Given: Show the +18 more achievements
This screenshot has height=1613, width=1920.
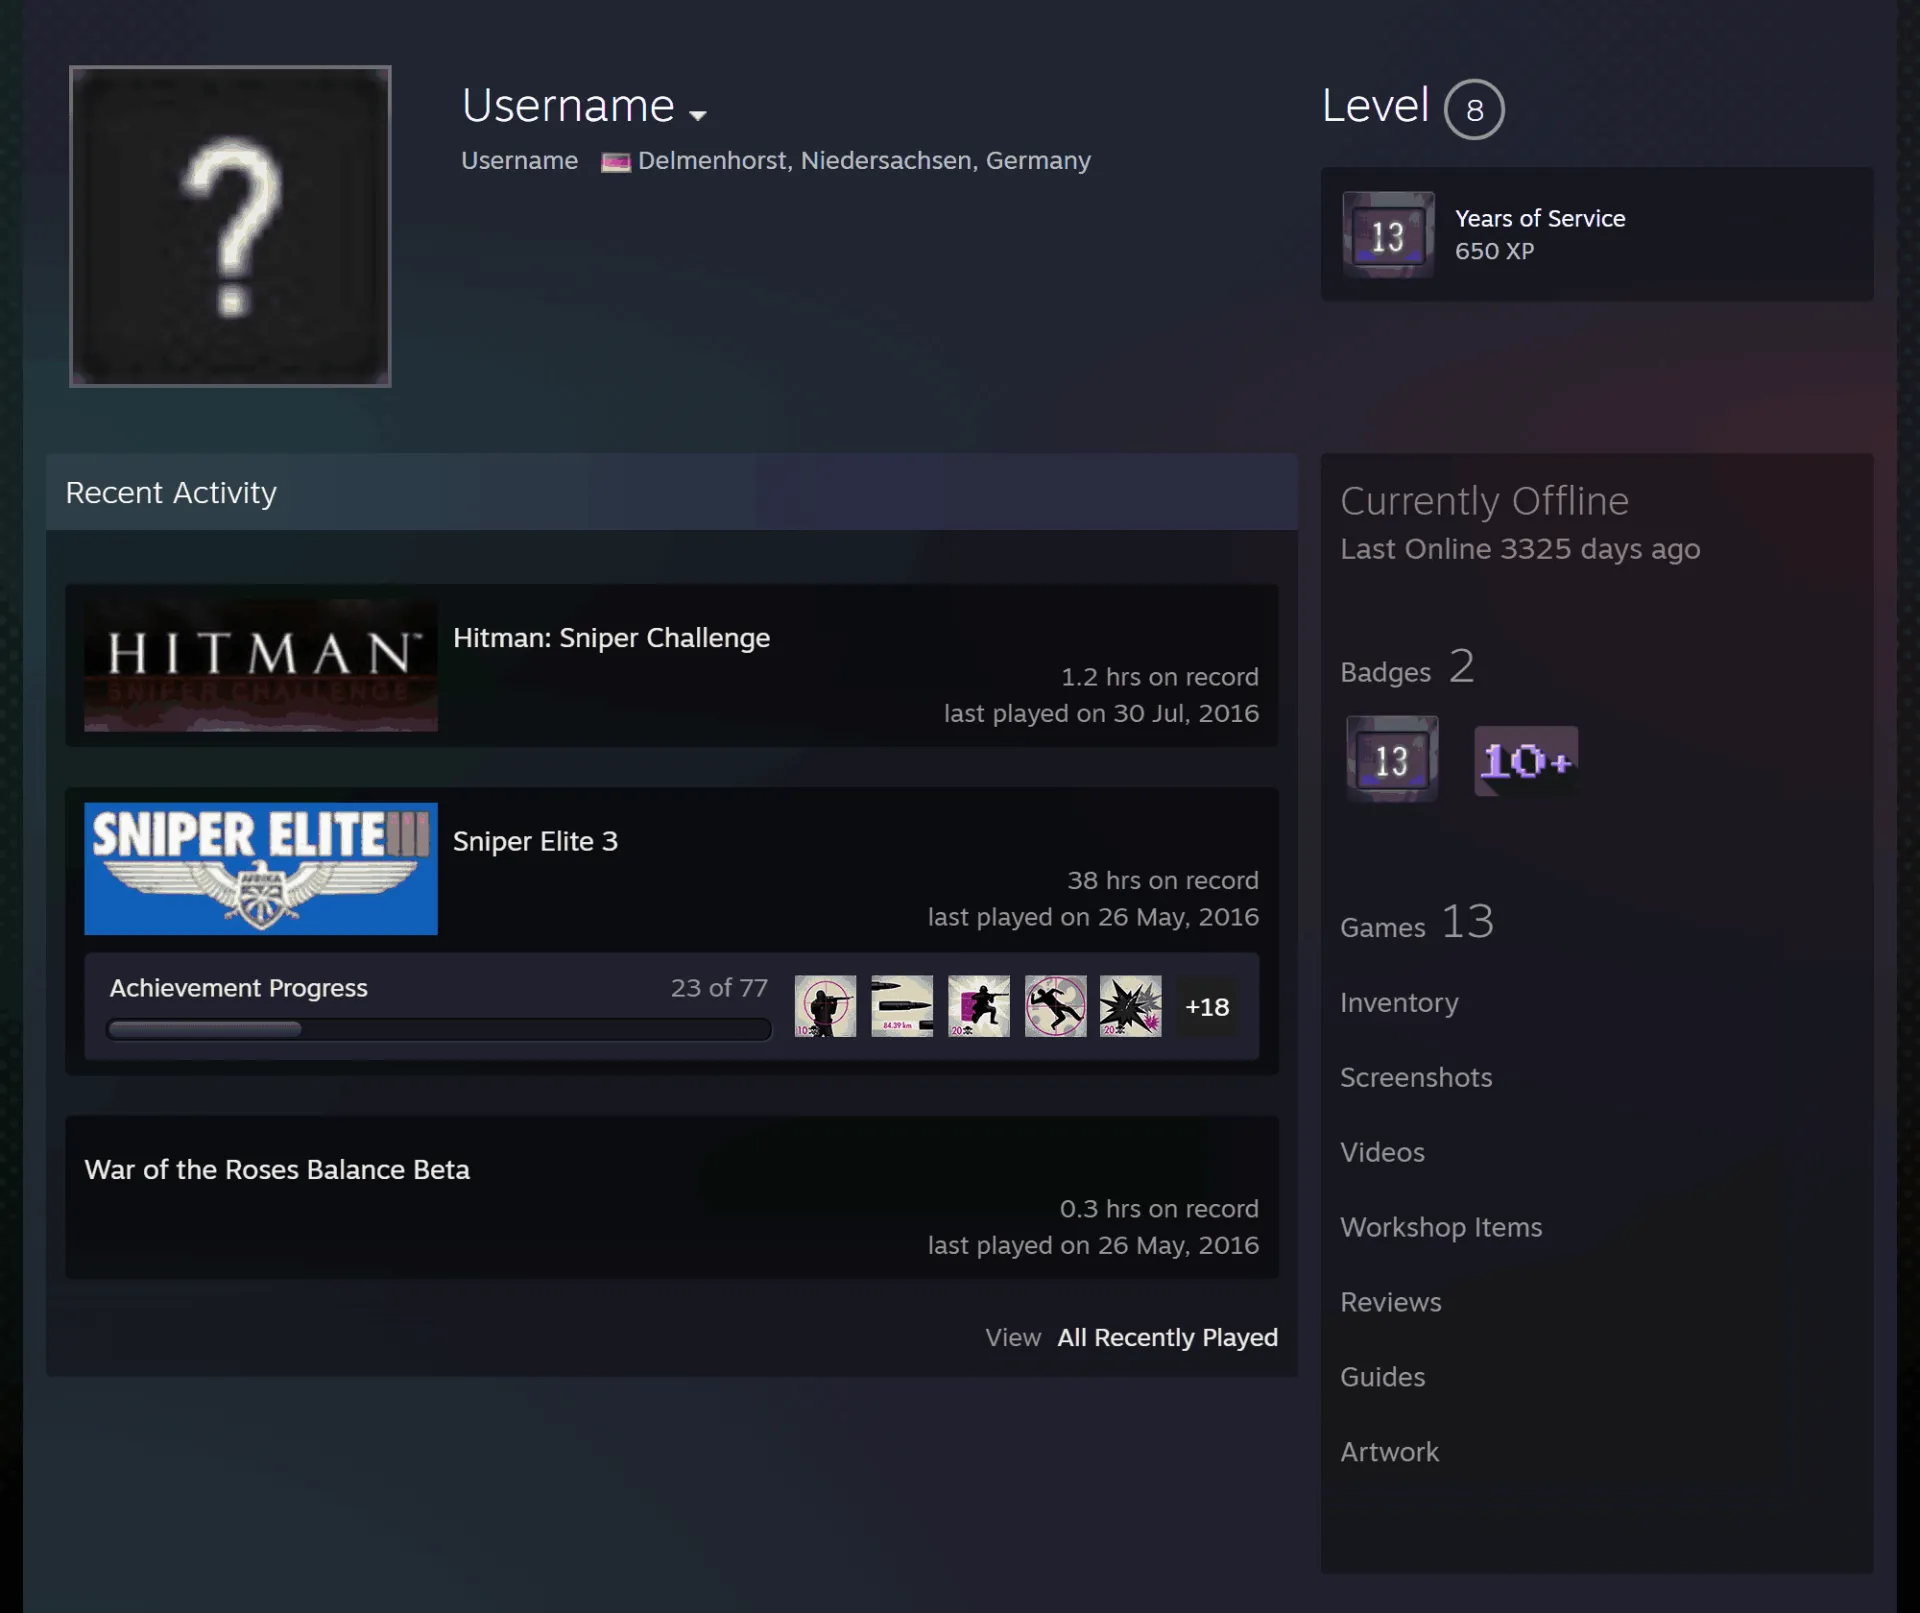Looking at the screenshot, I should (x=1207, y=1007).
